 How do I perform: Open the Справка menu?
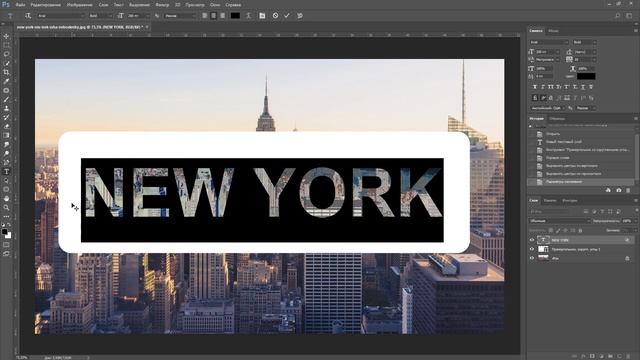tap(233, 5)
